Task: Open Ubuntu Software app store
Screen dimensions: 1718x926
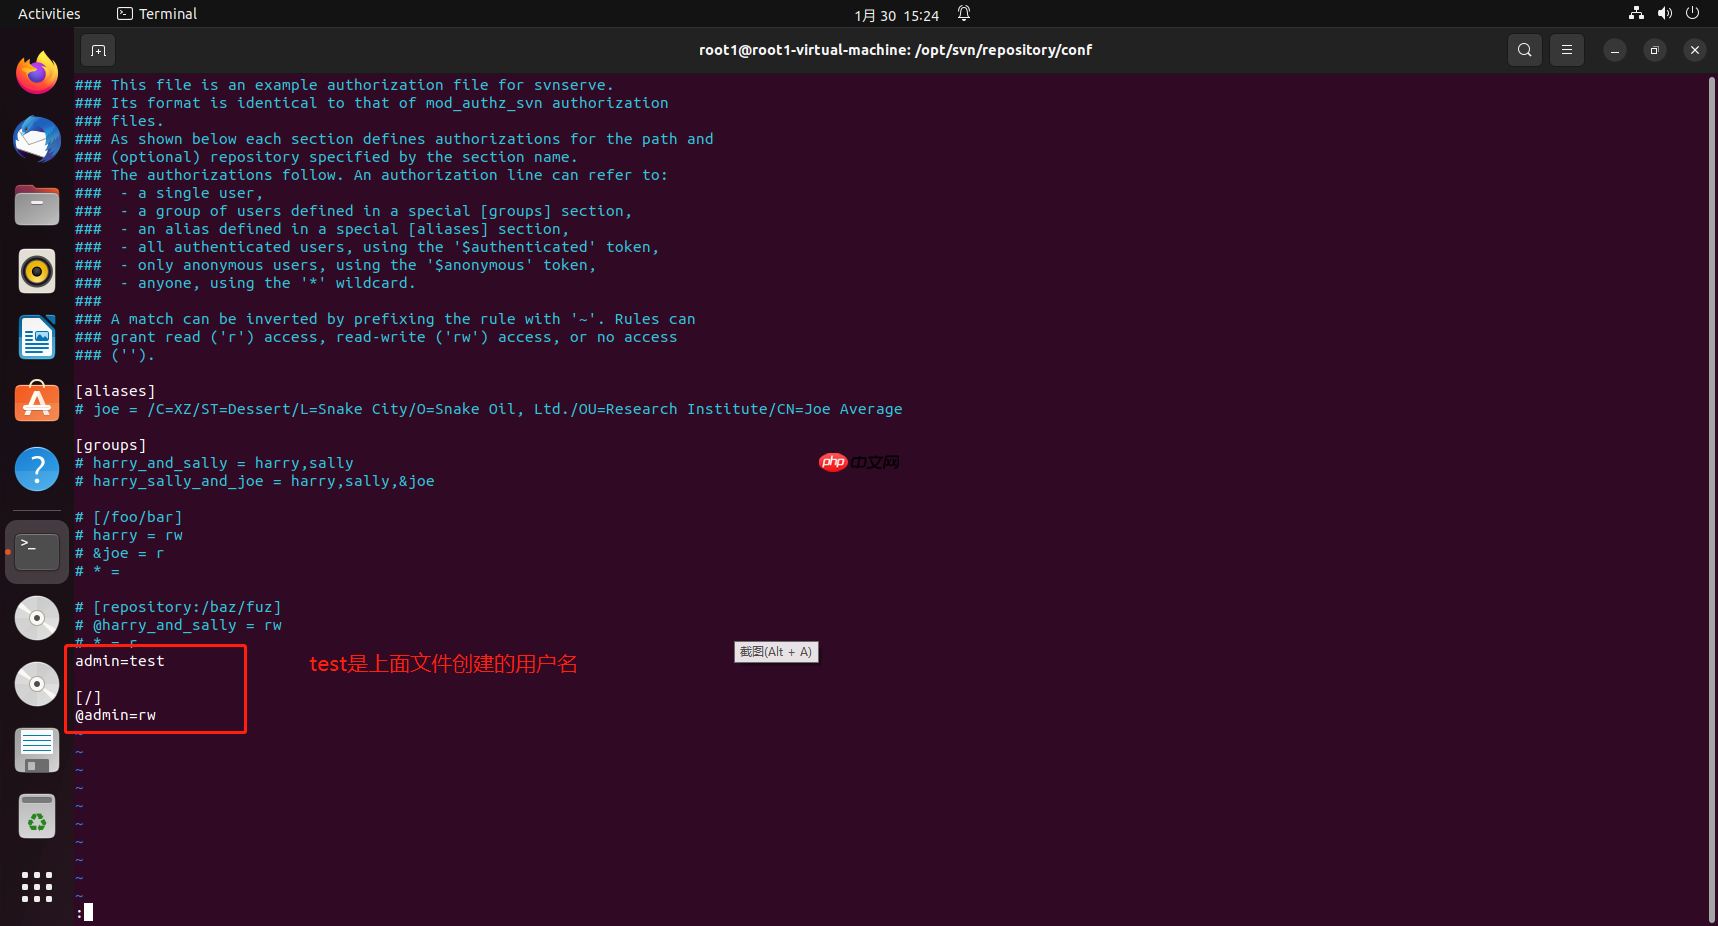Action: [x=37, y=403]
